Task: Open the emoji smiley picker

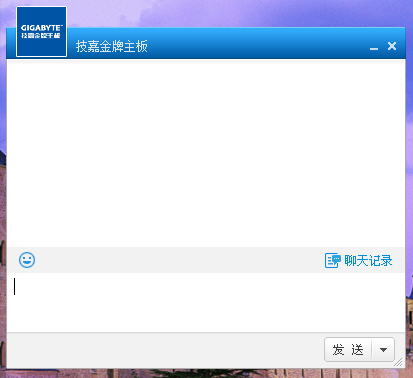Action: [27, 260]
